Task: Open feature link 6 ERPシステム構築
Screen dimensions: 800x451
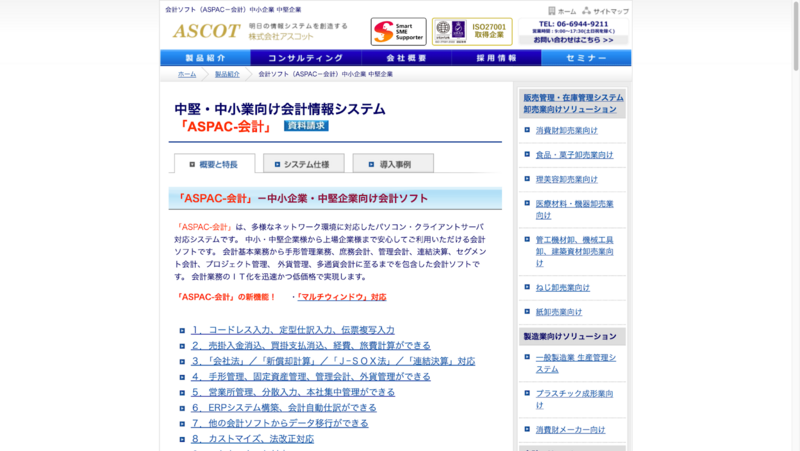Action: 284,408
